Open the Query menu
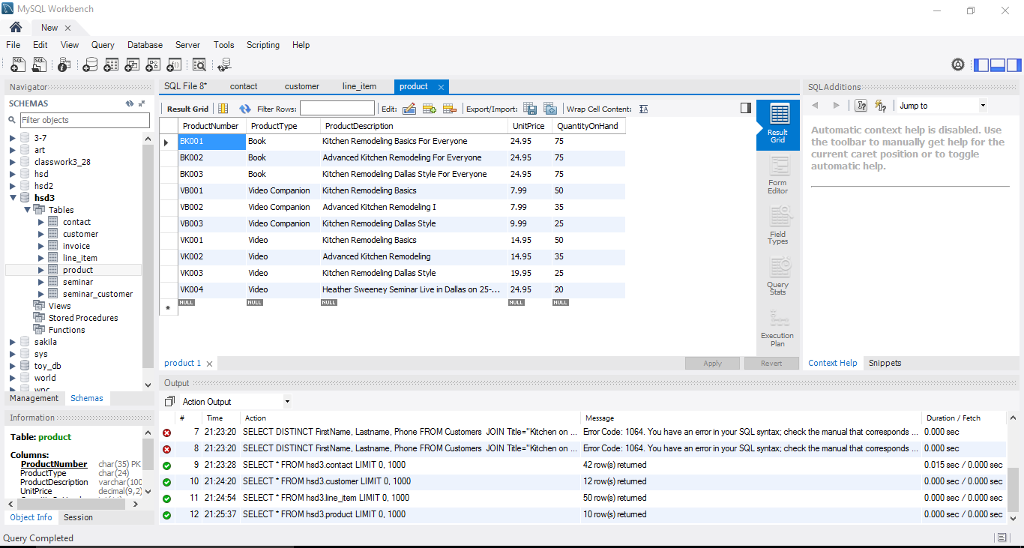1024x548 pixels. tap(103, 45)
